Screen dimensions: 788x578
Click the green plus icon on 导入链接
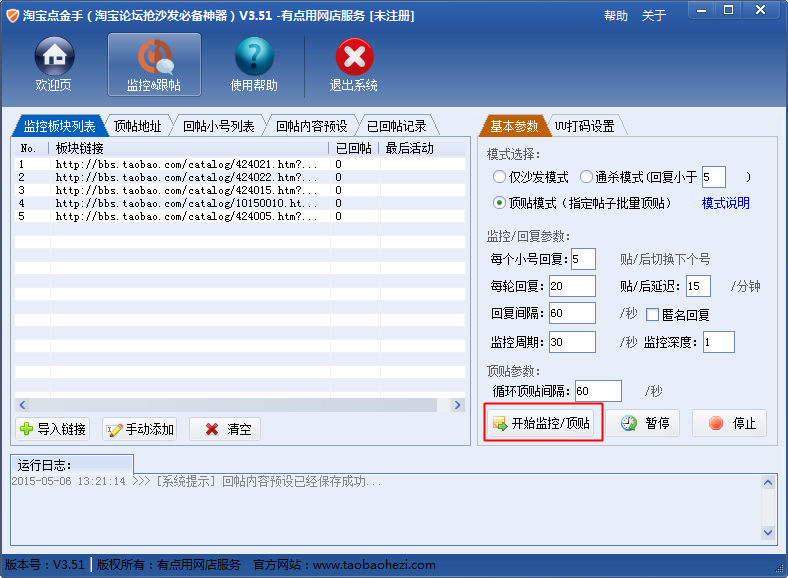[x=26, y=429]
